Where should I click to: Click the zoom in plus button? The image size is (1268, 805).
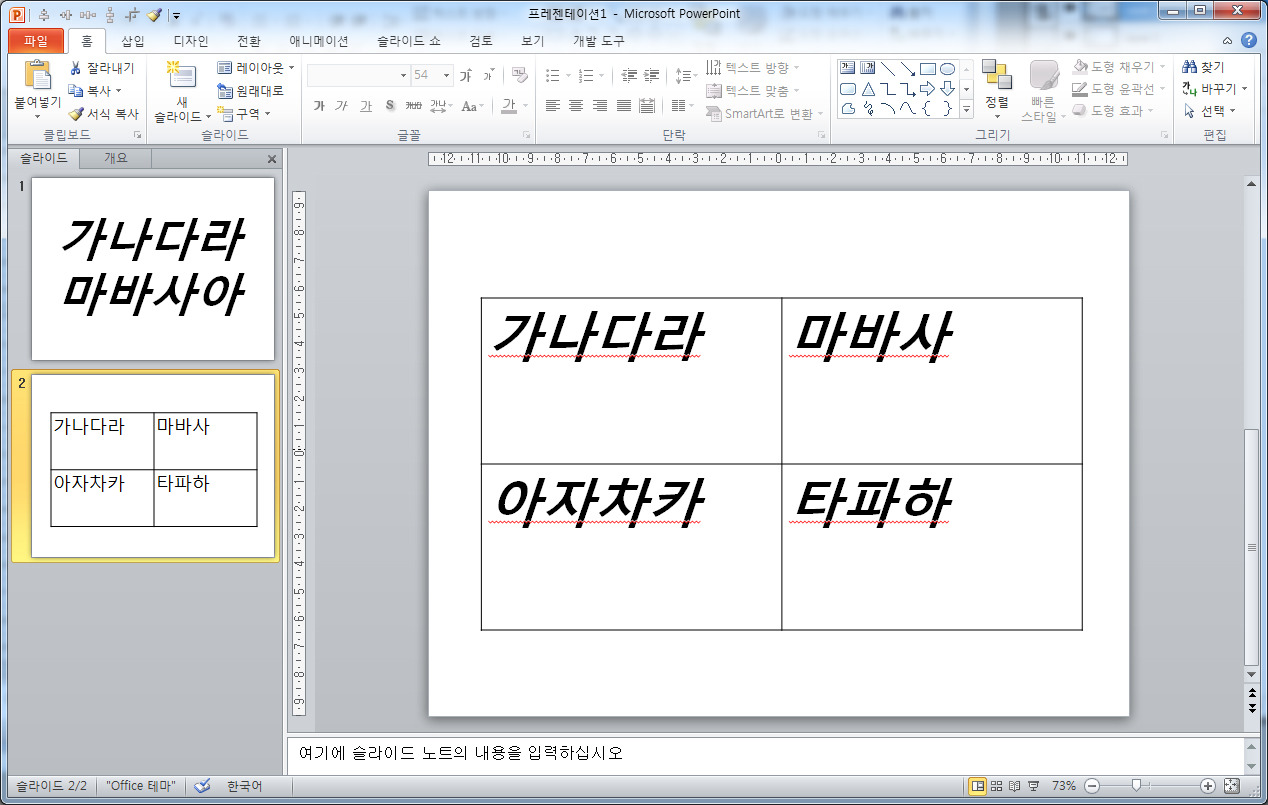point(1208,786)
